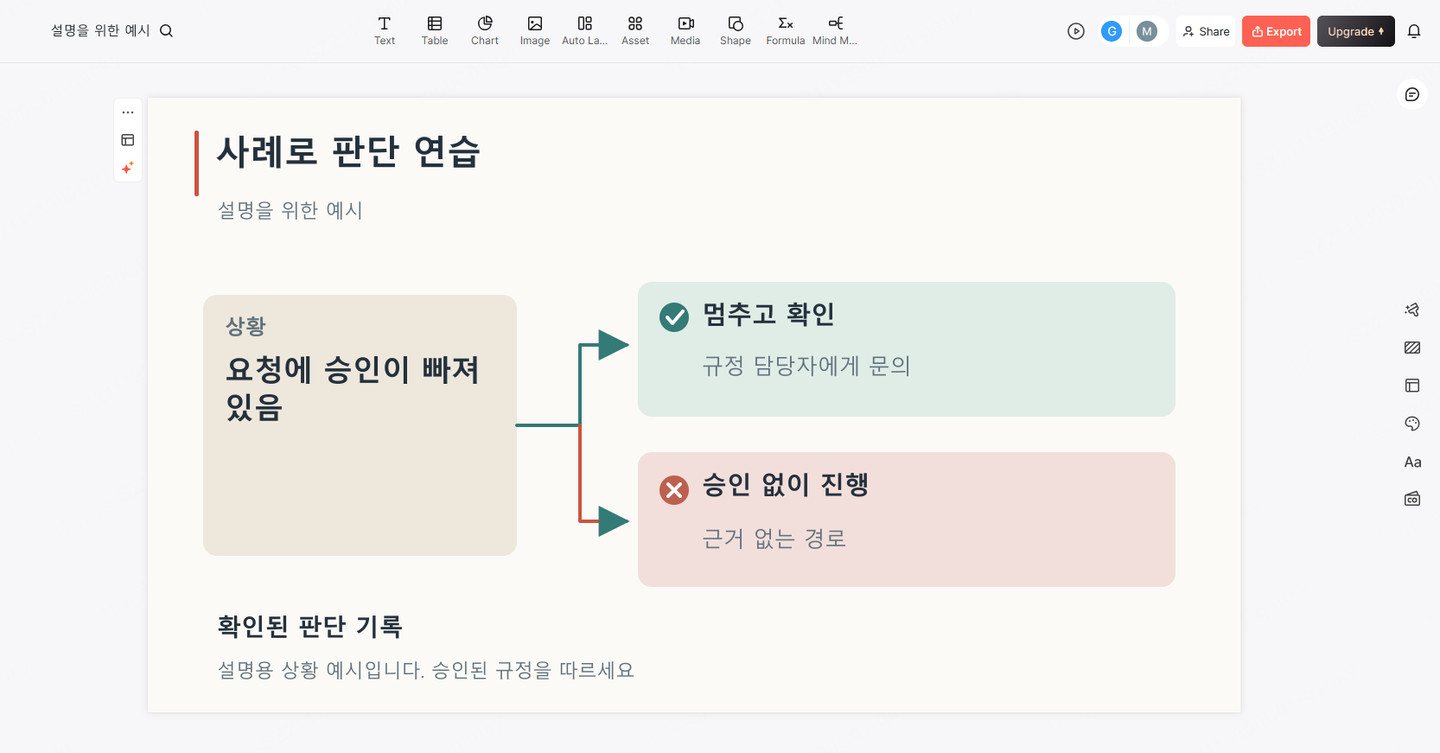Viewport: 1440px width, 753px height.
Task: Open the M collaborator avatar
Action: [x=1147, y=31]
